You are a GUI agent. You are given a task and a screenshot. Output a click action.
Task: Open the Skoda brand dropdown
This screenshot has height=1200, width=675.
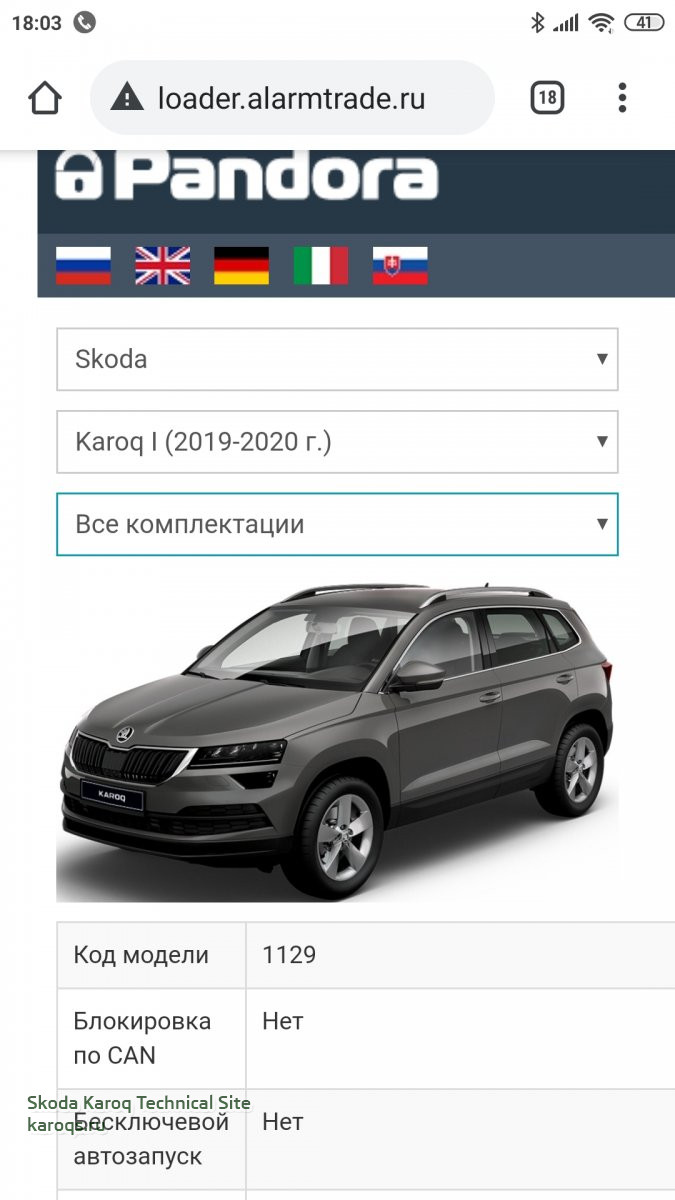coord(337,359)
